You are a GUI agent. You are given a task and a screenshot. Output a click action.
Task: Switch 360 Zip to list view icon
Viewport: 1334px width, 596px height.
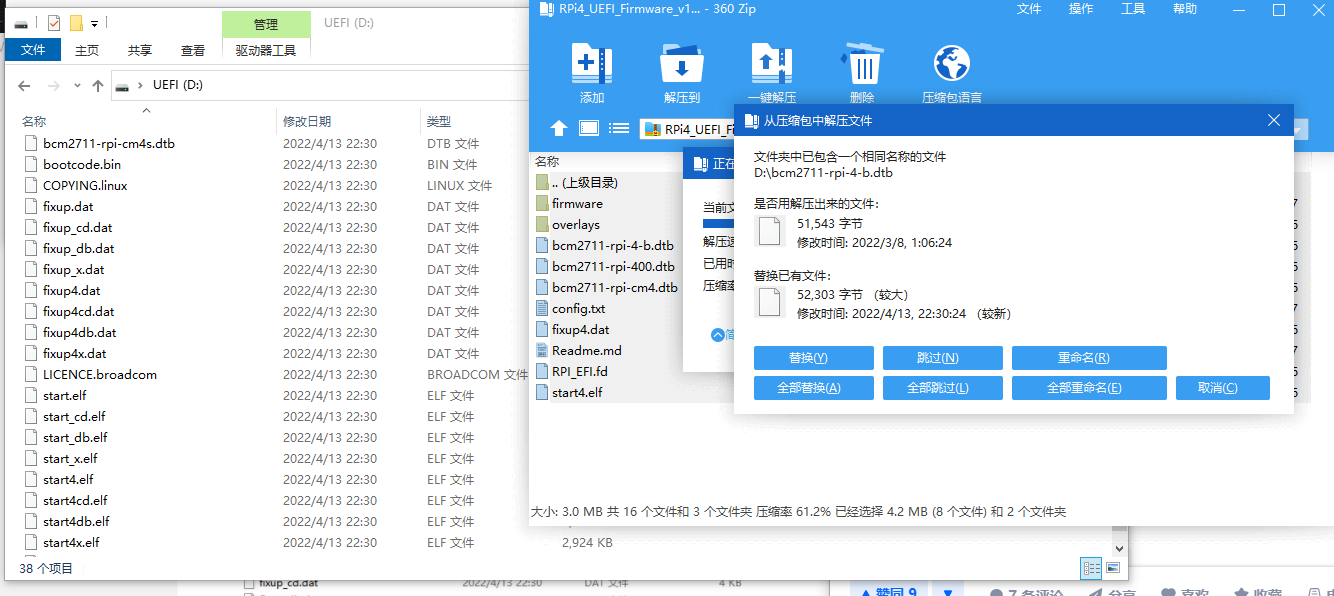619,128
